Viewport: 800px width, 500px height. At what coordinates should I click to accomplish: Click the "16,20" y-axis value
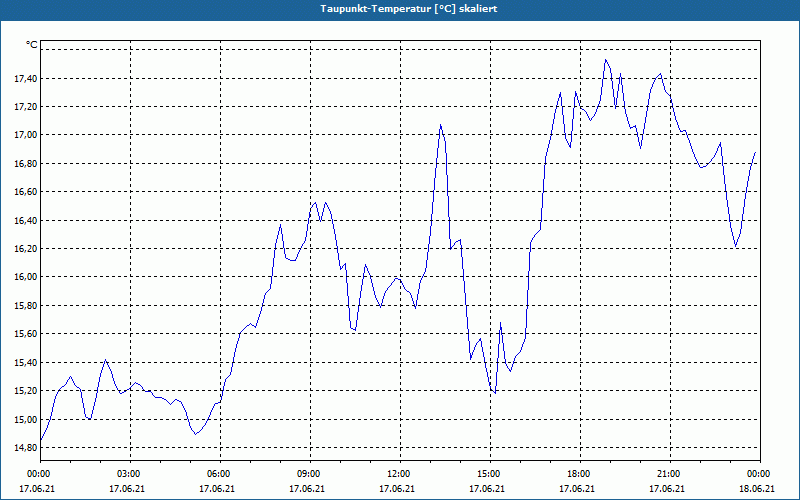pyautogui.click(x=28, y=248)
